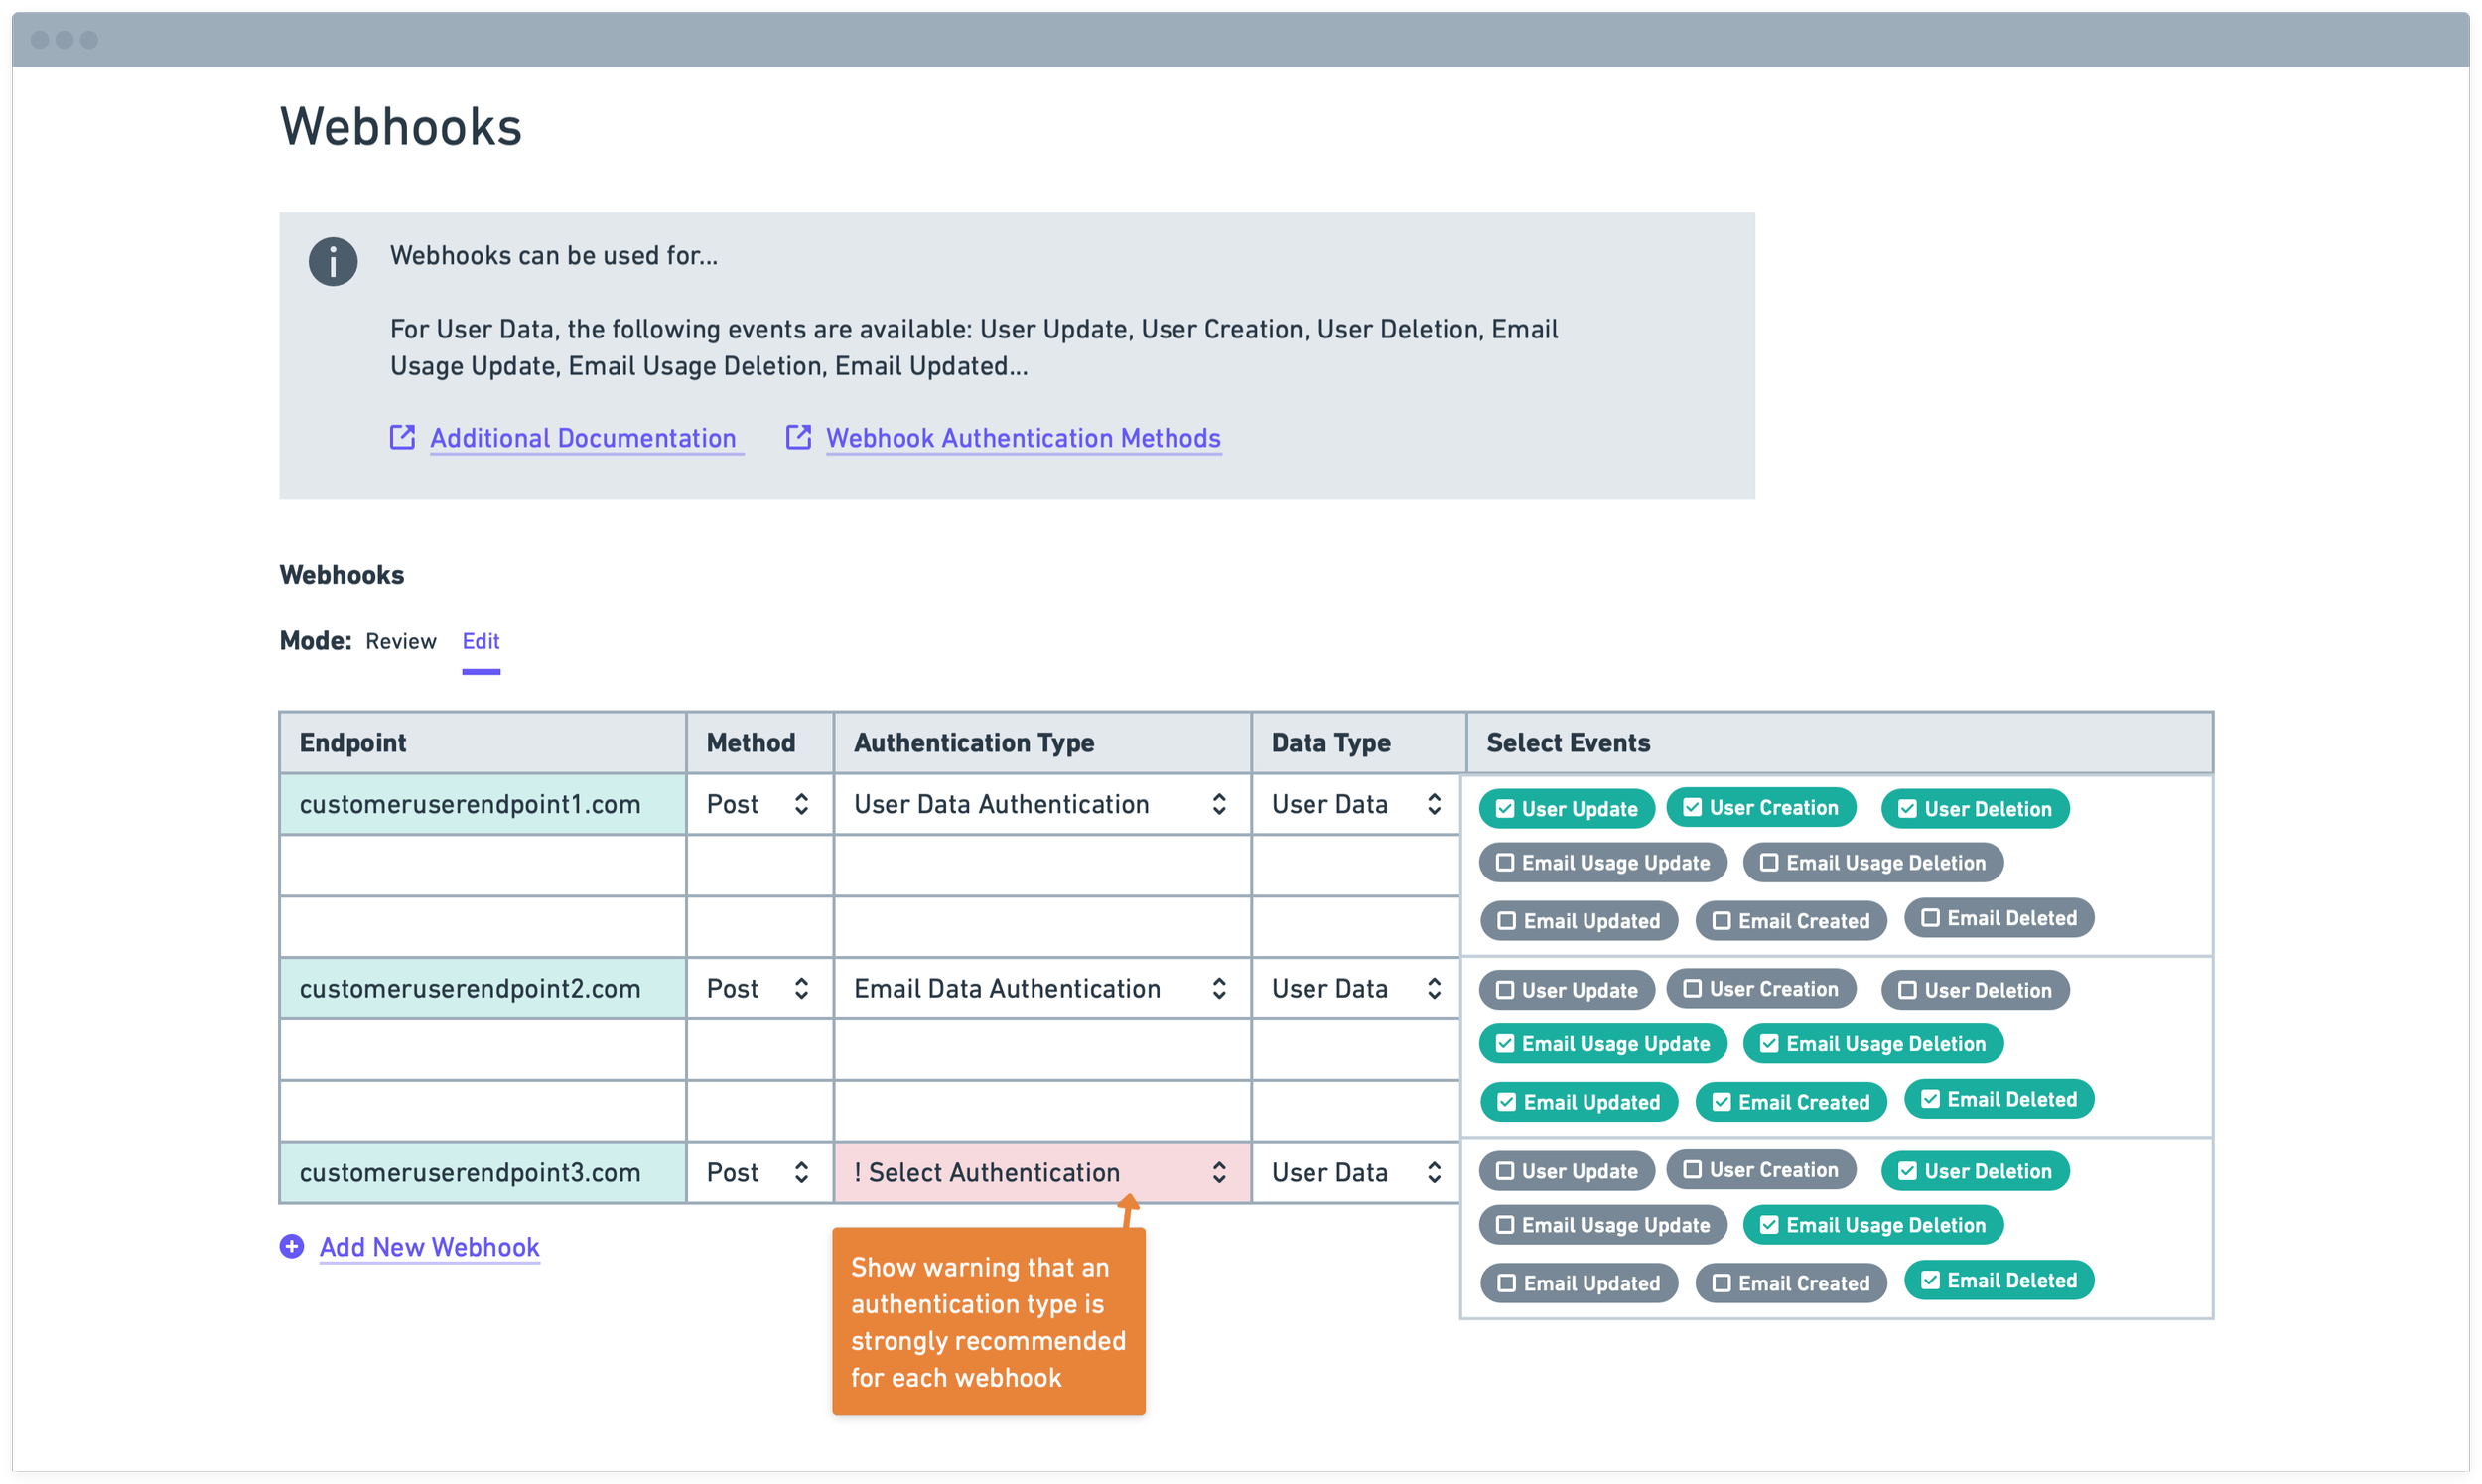
Task: Click the info circle icon
Action: (333, 262)
